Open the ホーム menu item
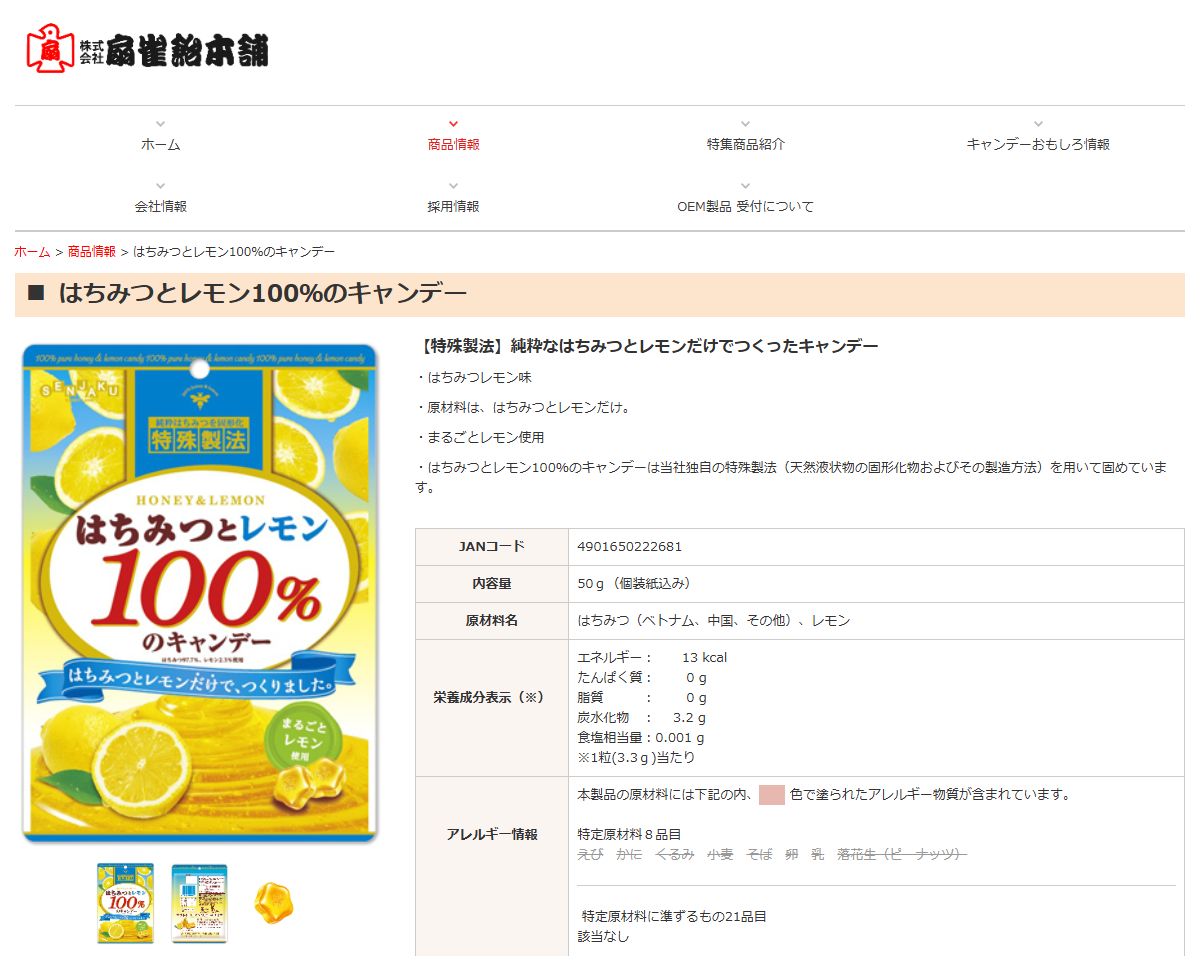The height and width of the screenshot is (956, 1193). click(x=161, y=145)
